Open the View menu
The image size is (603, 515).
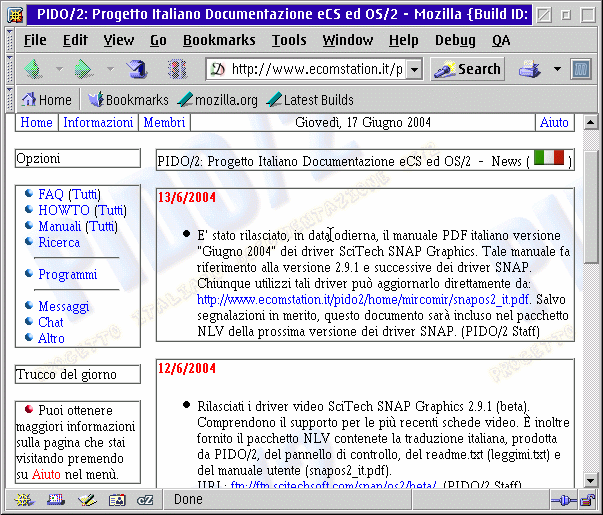[119, 40]
